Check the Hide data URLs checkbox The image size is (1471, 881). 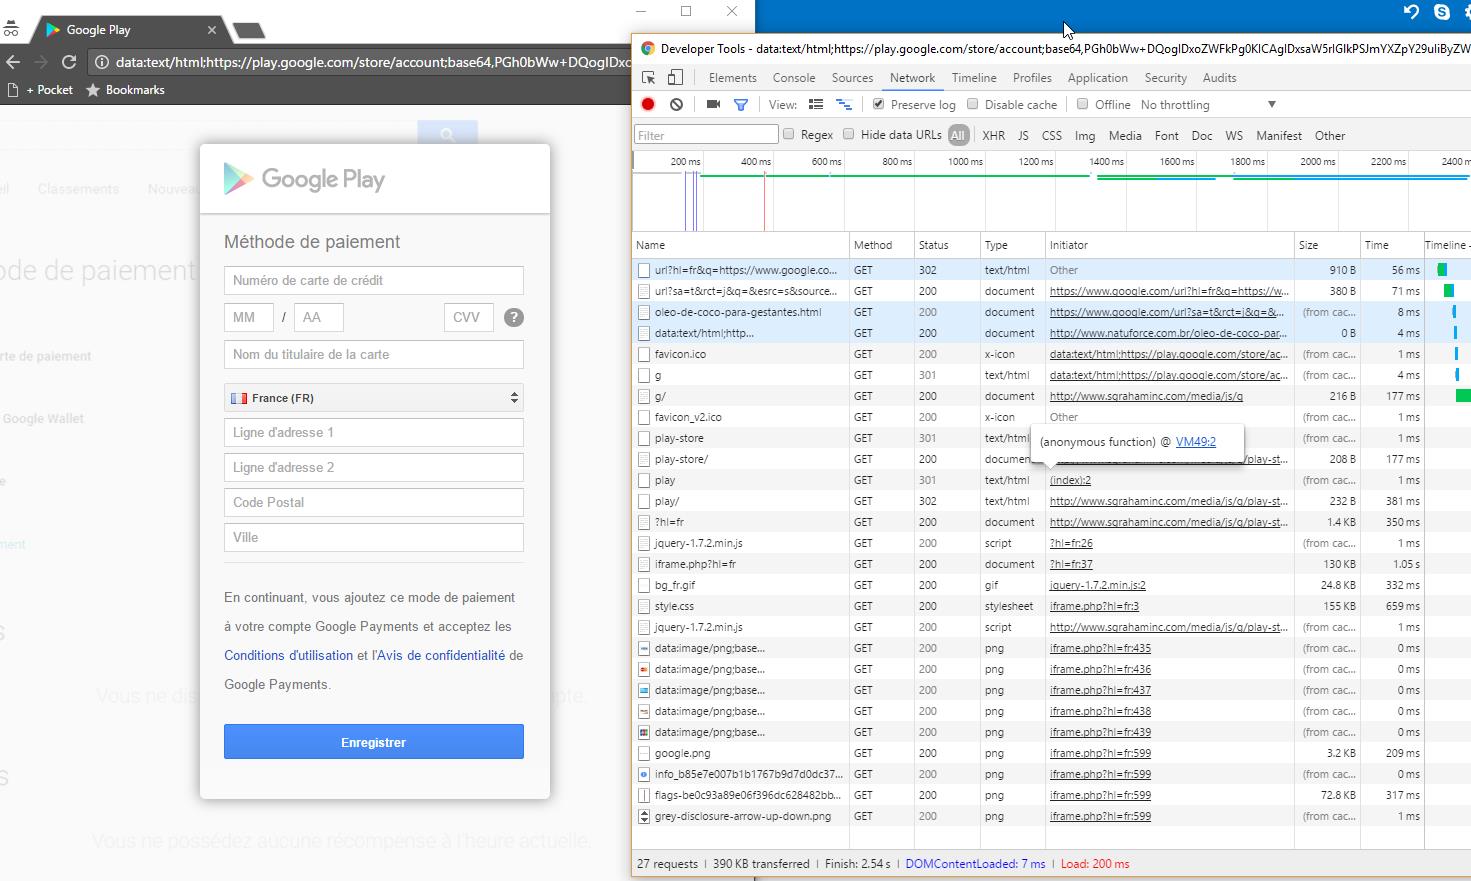click(848, 134)
